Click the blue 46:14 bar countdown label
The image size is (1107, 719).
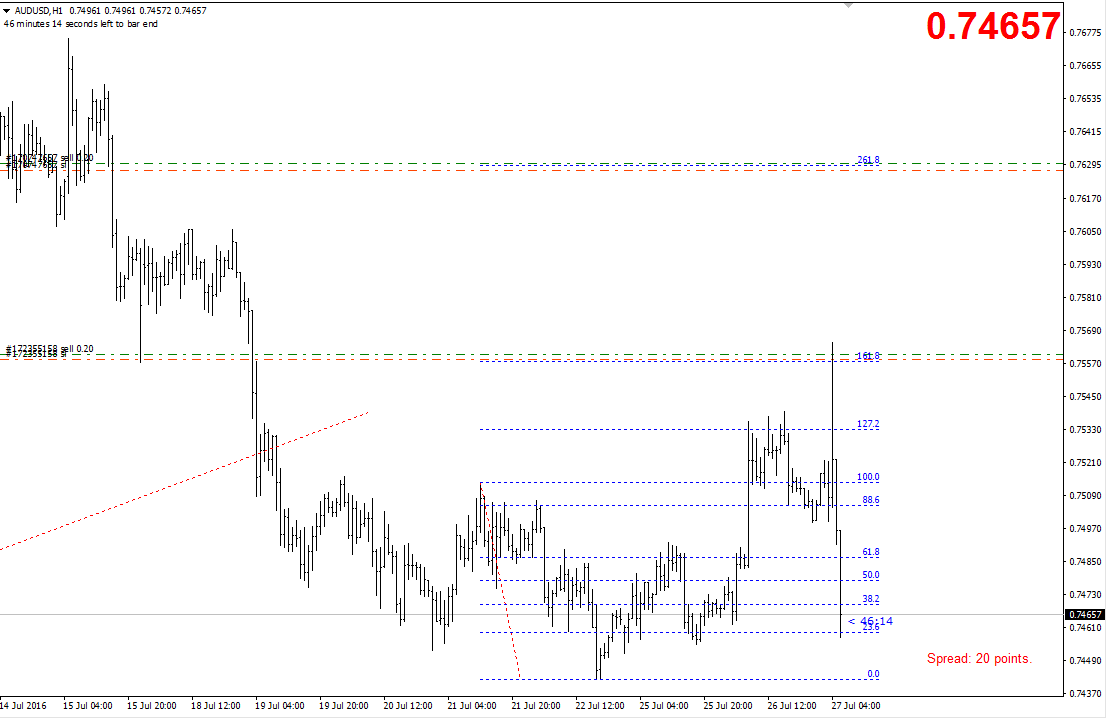(870, 621)
